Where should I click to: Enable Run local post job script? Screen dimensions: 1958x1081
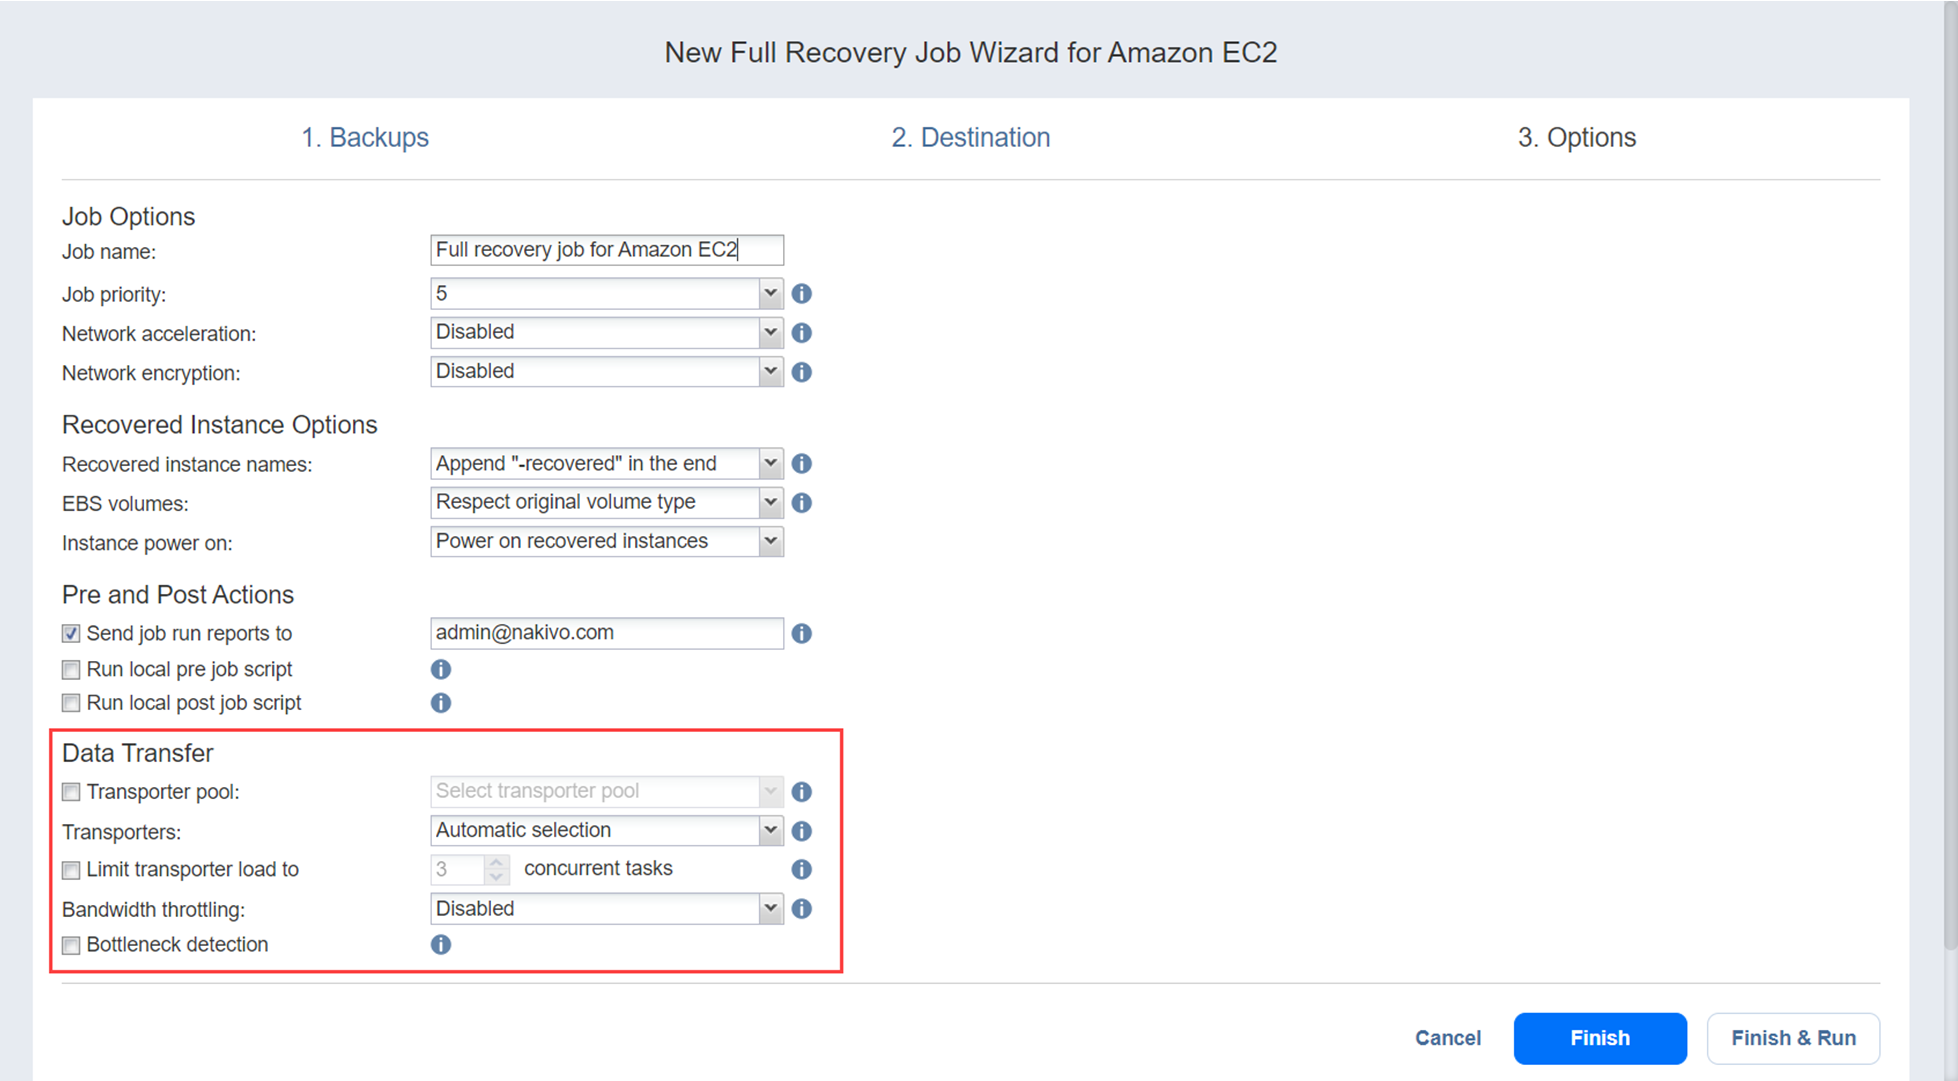click(71, 703)
